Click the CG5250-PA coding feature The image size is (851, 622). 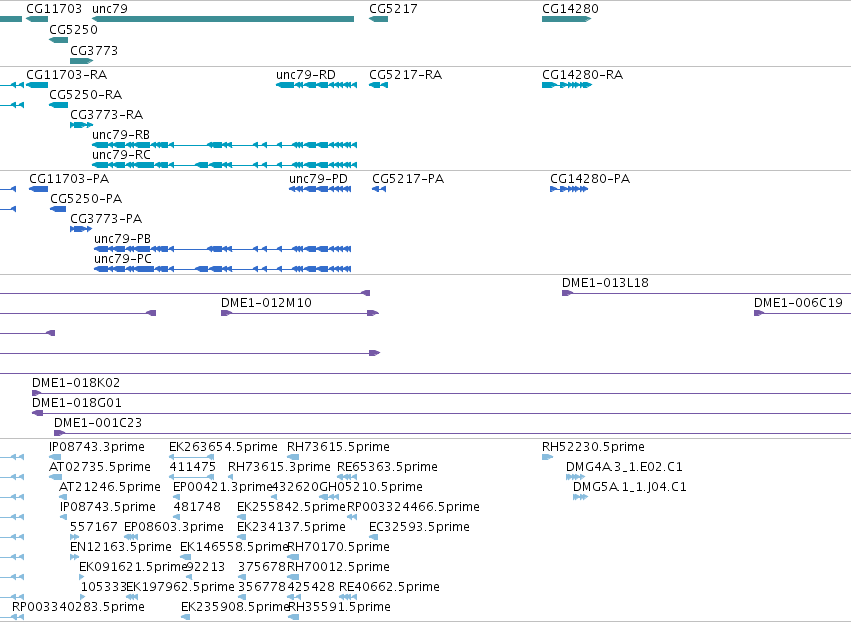click(x=58, y=209)
